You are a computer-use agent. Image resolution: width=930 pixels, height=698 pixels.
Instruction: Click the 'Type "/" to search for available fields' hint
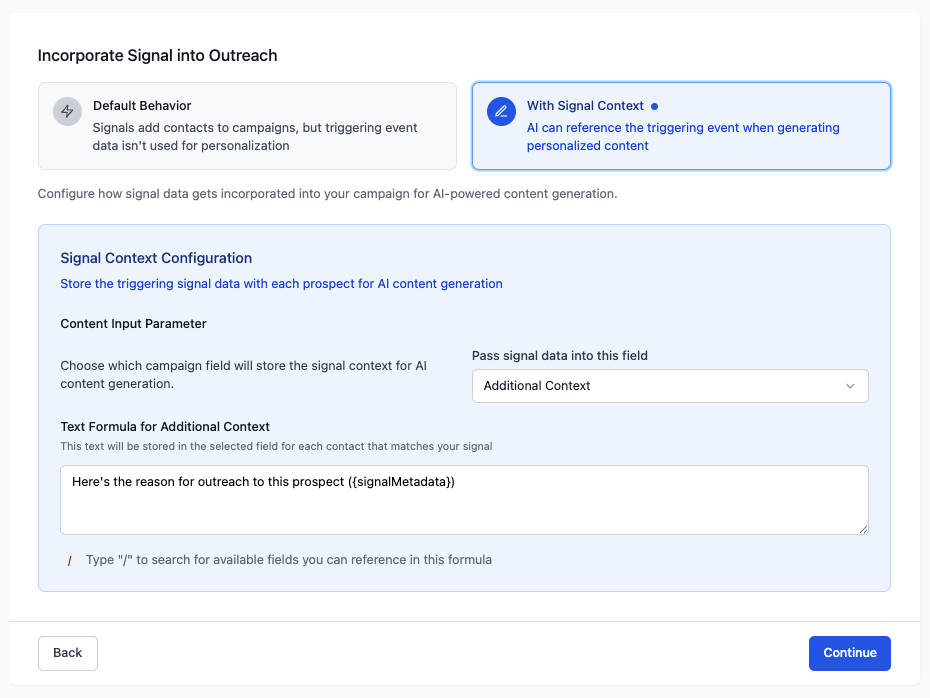coord(289,560)
